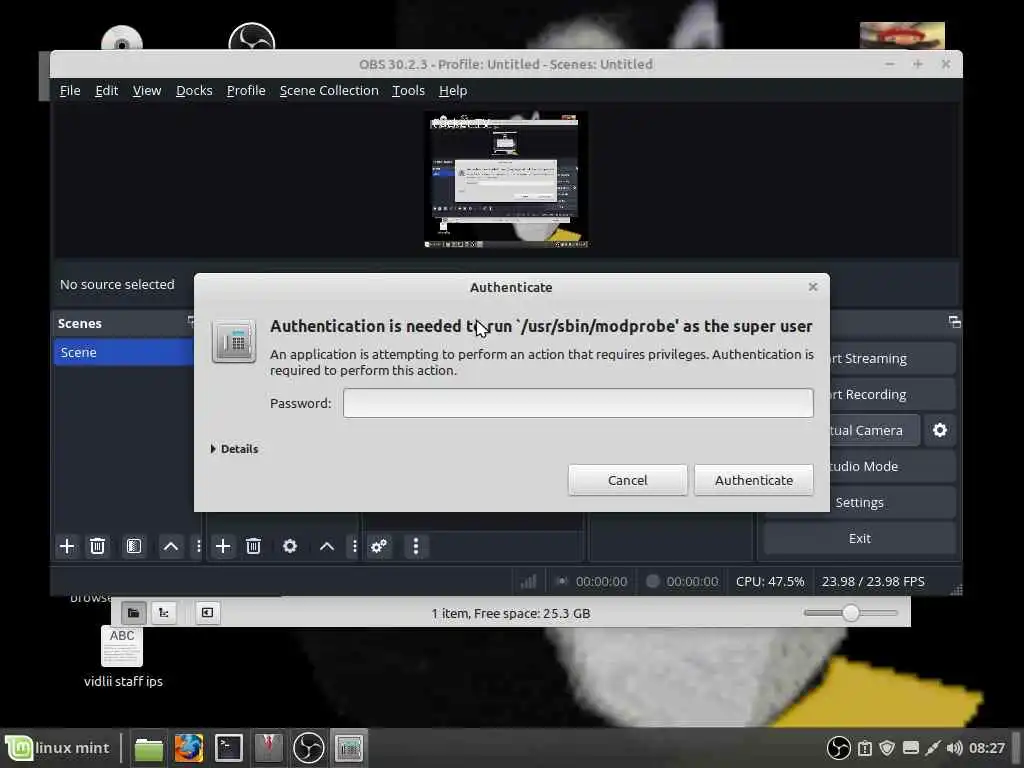Open Sources toolbar three-dot overflow menu
This screenshot has height=768, width=1024.
click(x=355, y=546)
